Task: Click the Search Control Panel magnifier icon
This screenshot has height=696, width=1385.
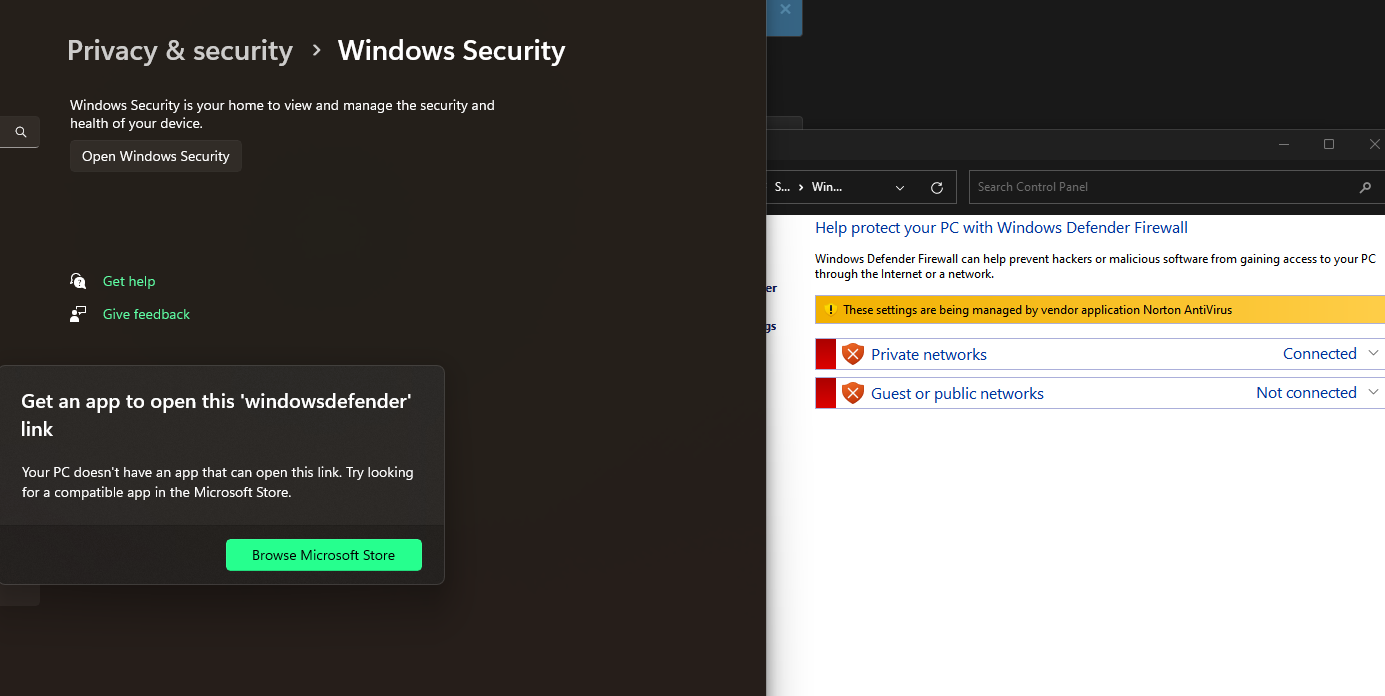Action: pos(1365,187)
